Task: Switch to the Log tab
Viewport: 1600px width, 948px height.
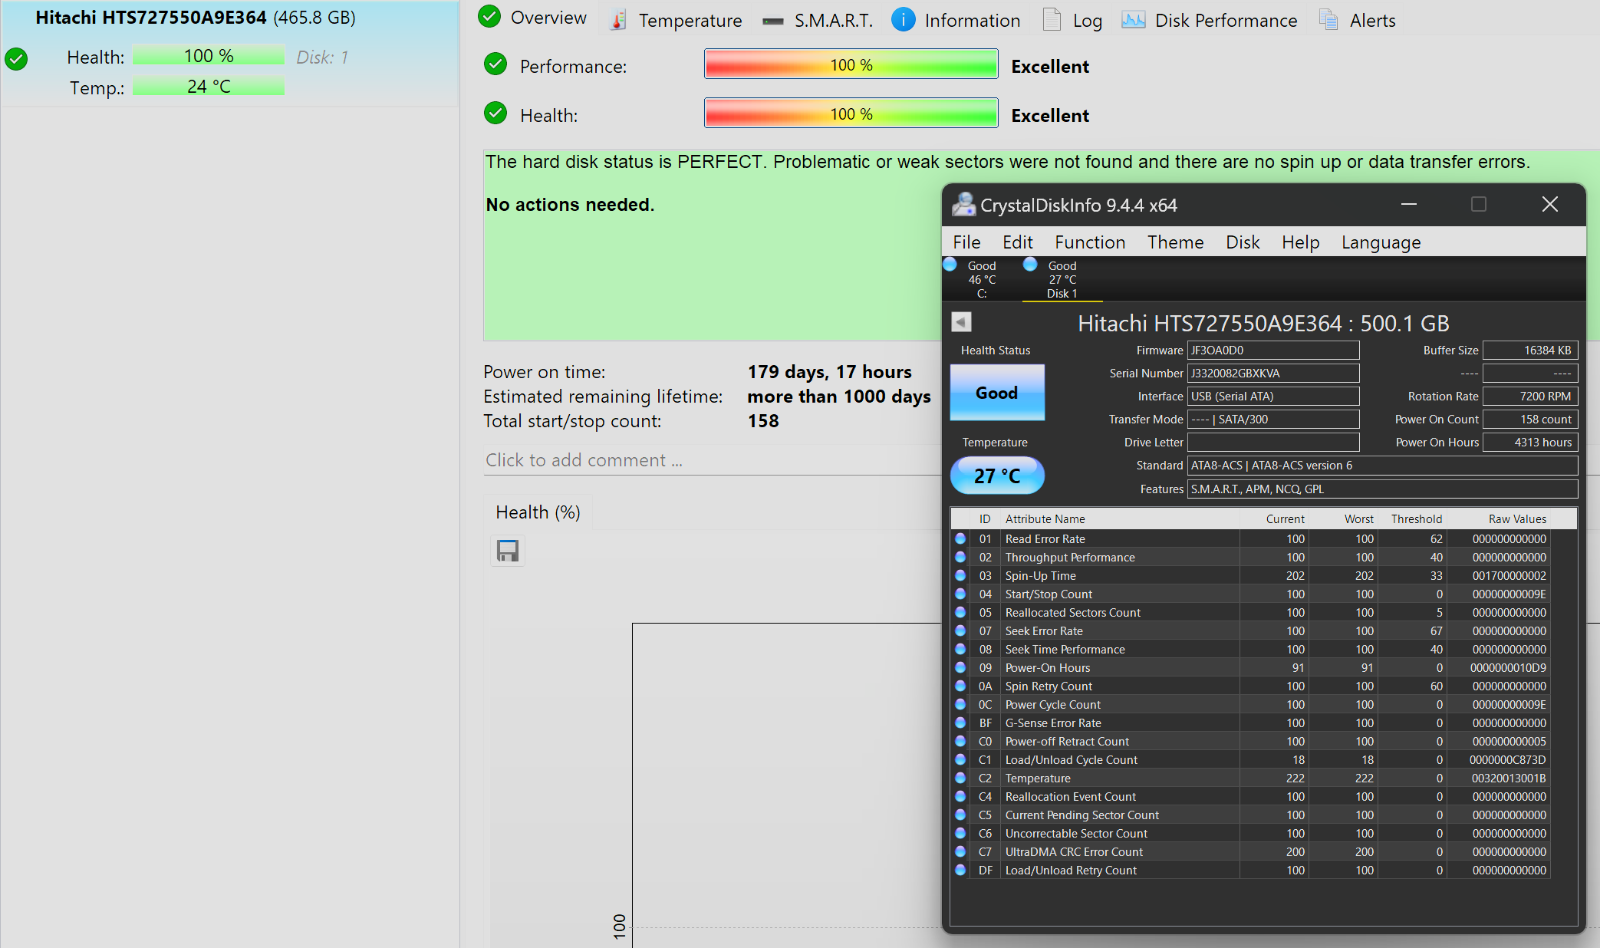Action: (x=1072, y=20)
